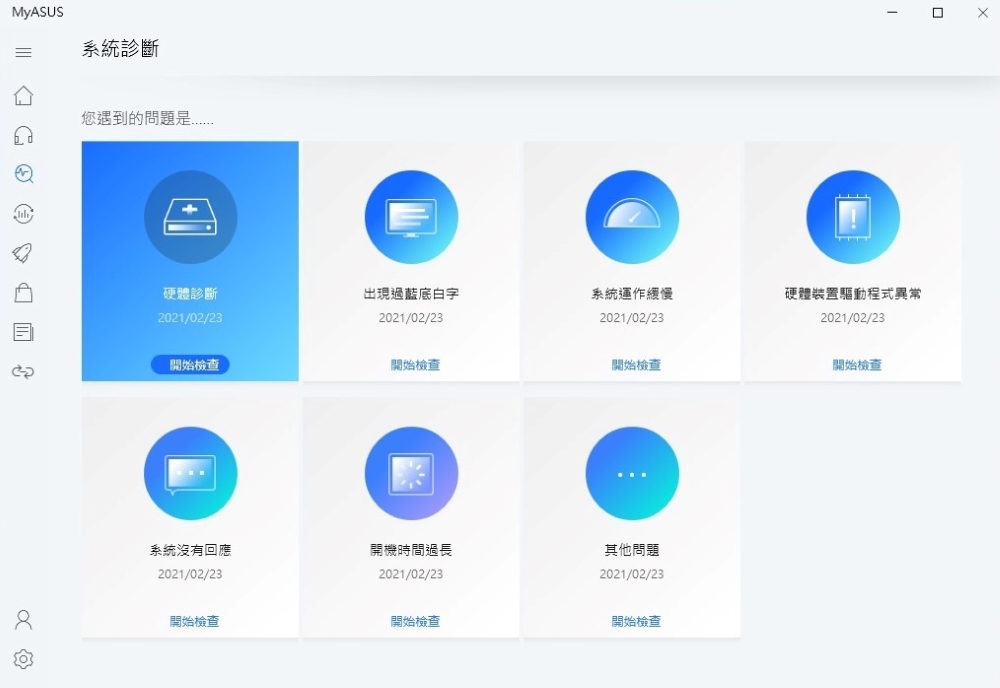Select the 硬體診斷 drive icon tile
This screenshot has height=688, width=1000.
click(190, 217)
